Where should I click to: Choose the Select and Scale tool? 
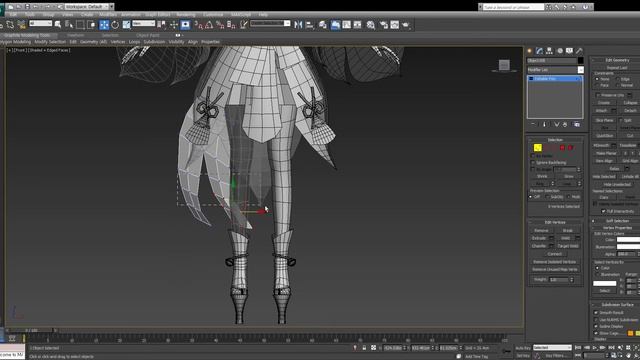[x=126, y=25]
